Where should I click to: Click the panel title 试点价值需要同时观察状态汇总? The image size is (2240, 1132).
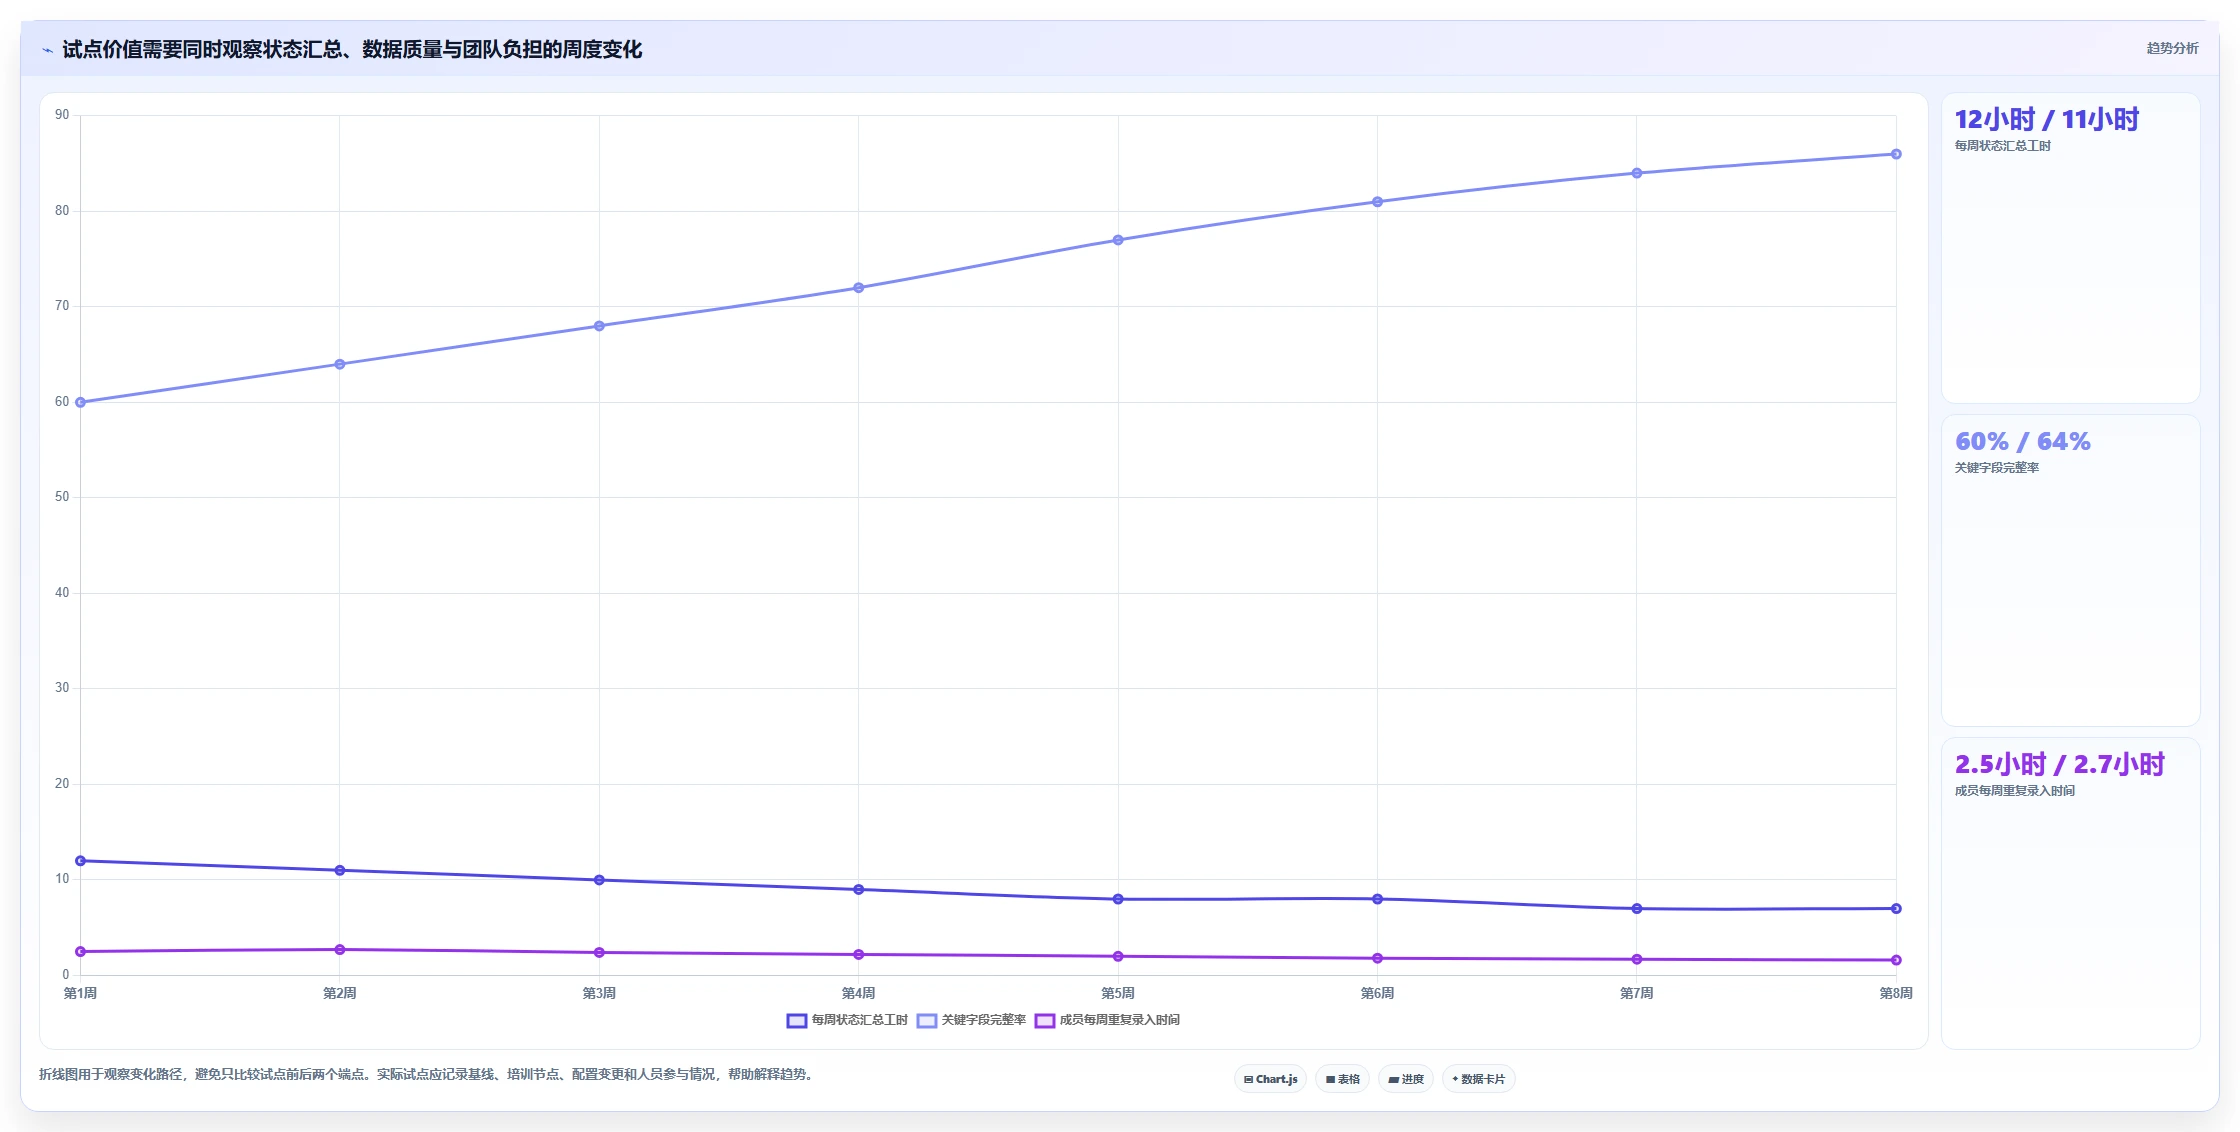(x=352, y=49)
